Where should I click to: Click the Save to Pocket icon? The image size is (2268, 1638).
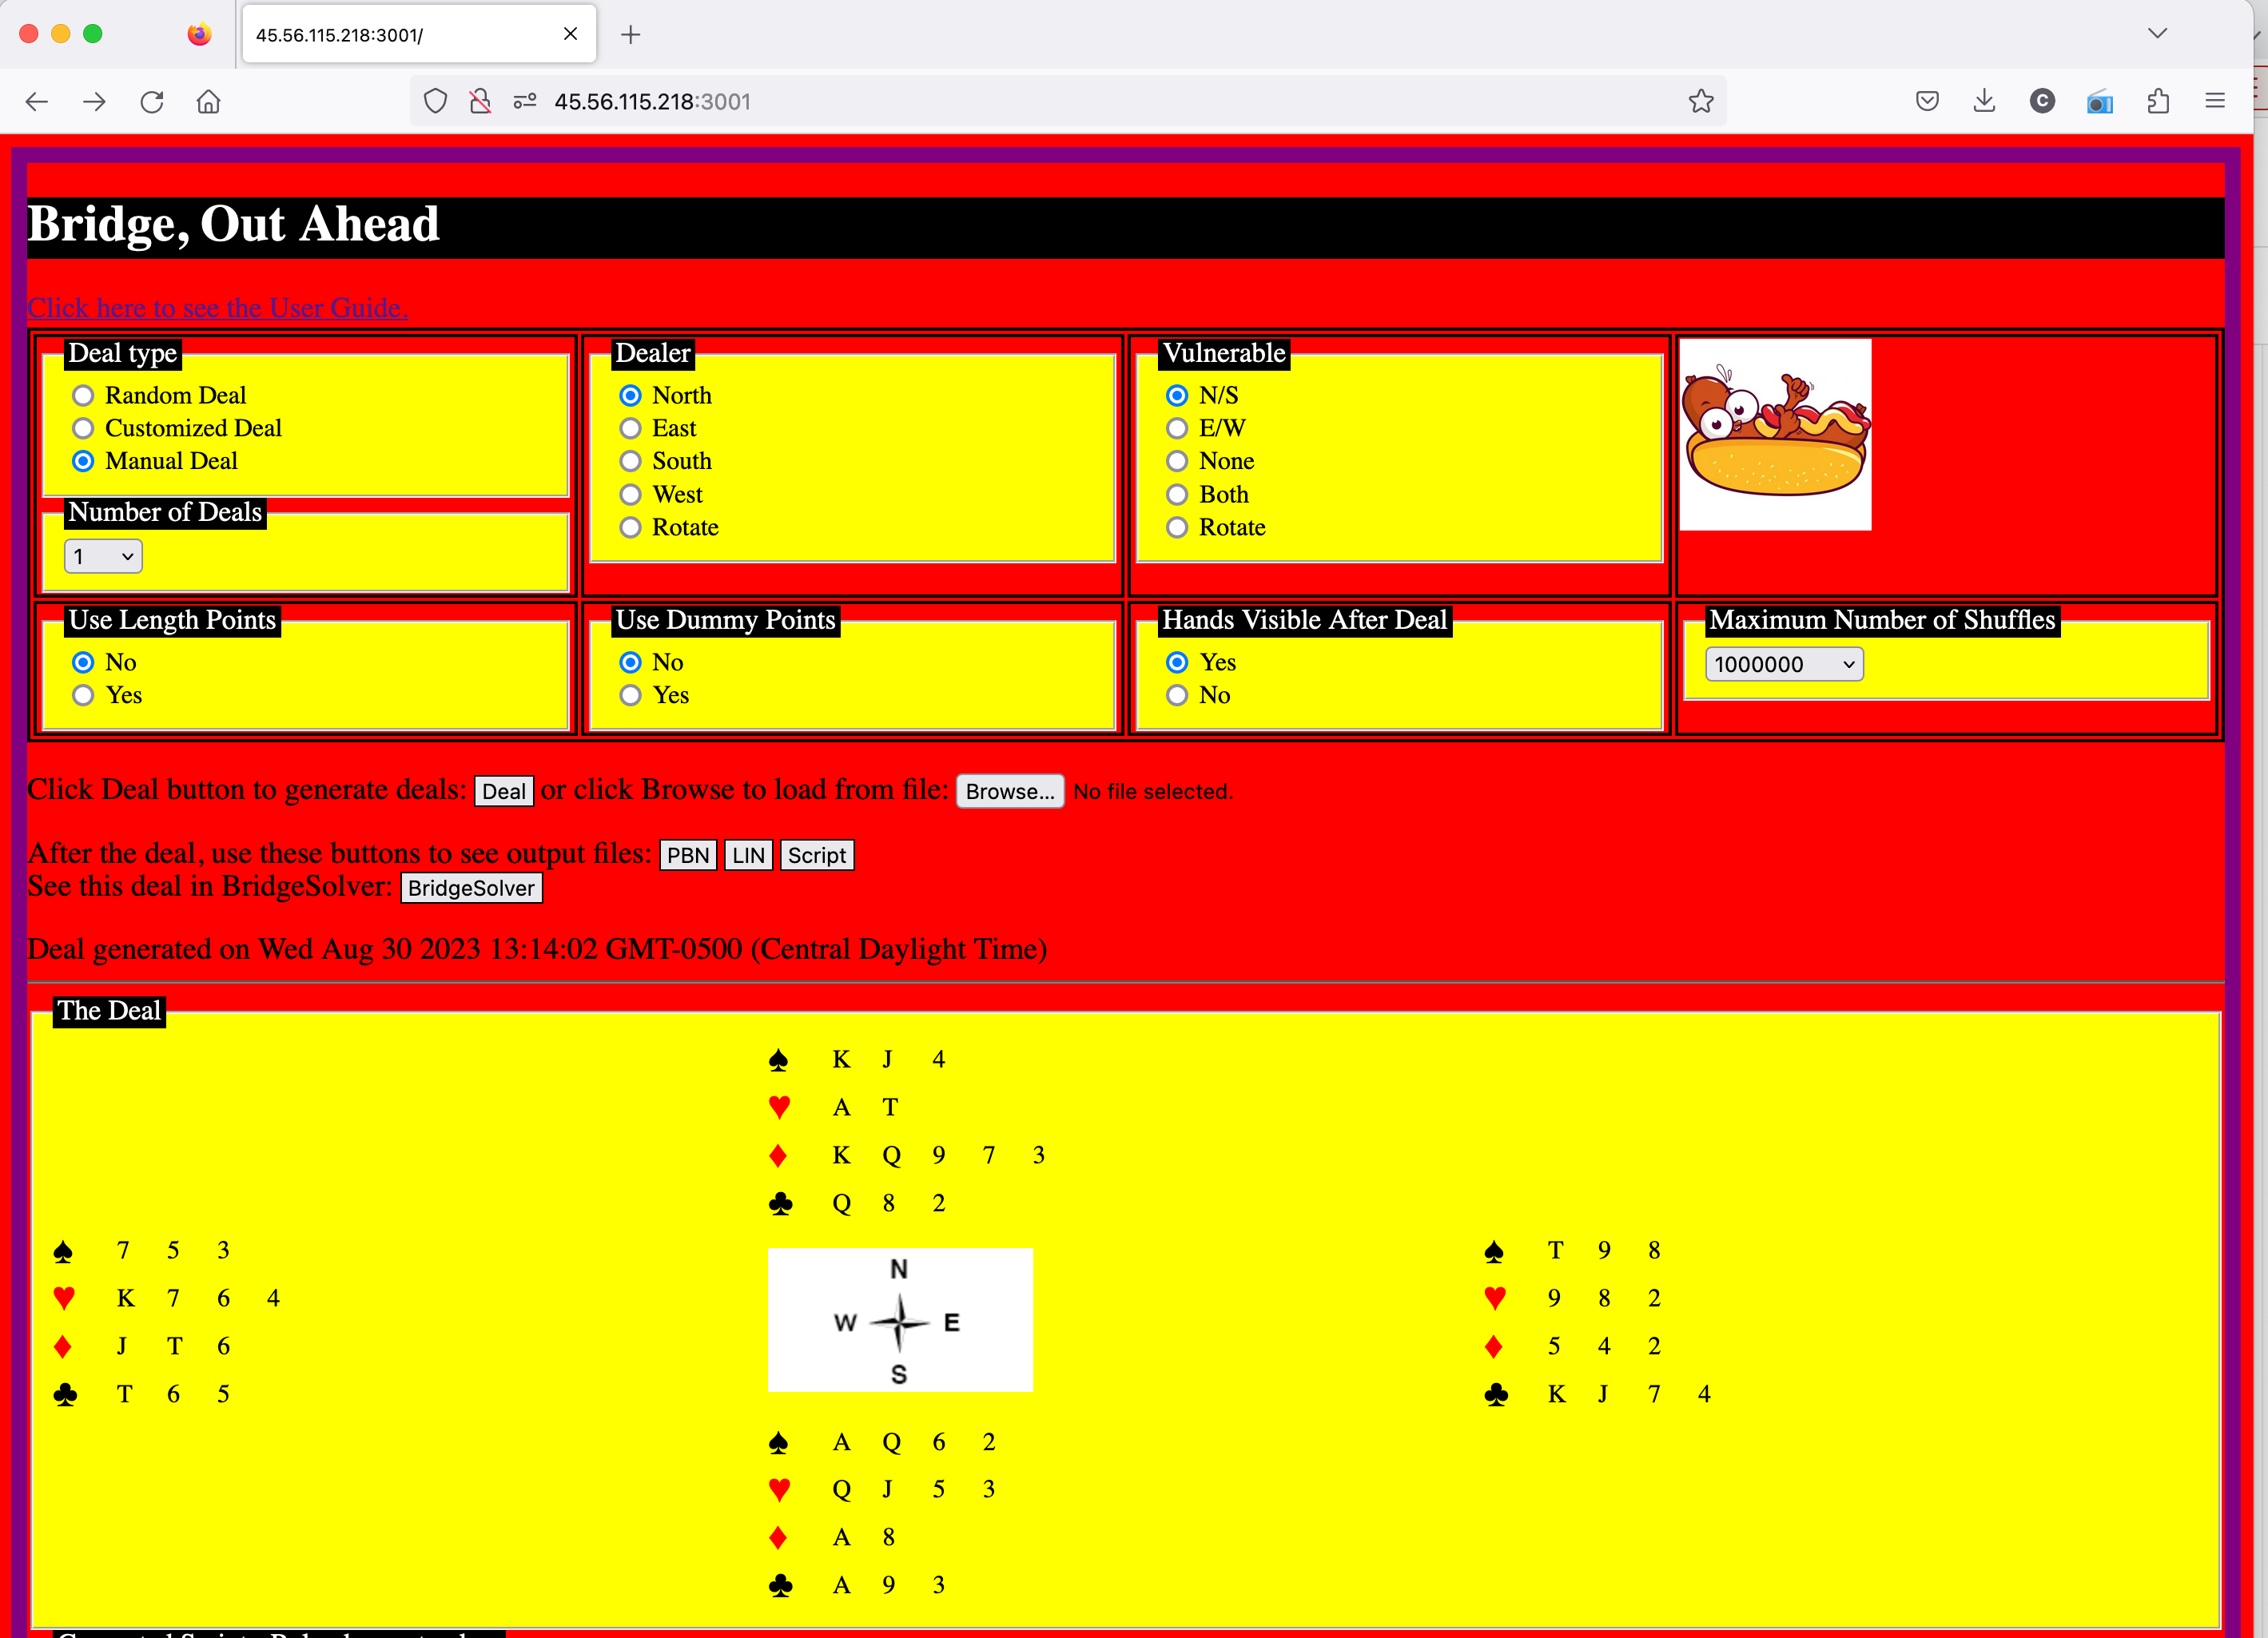[x=1927, y=101]
